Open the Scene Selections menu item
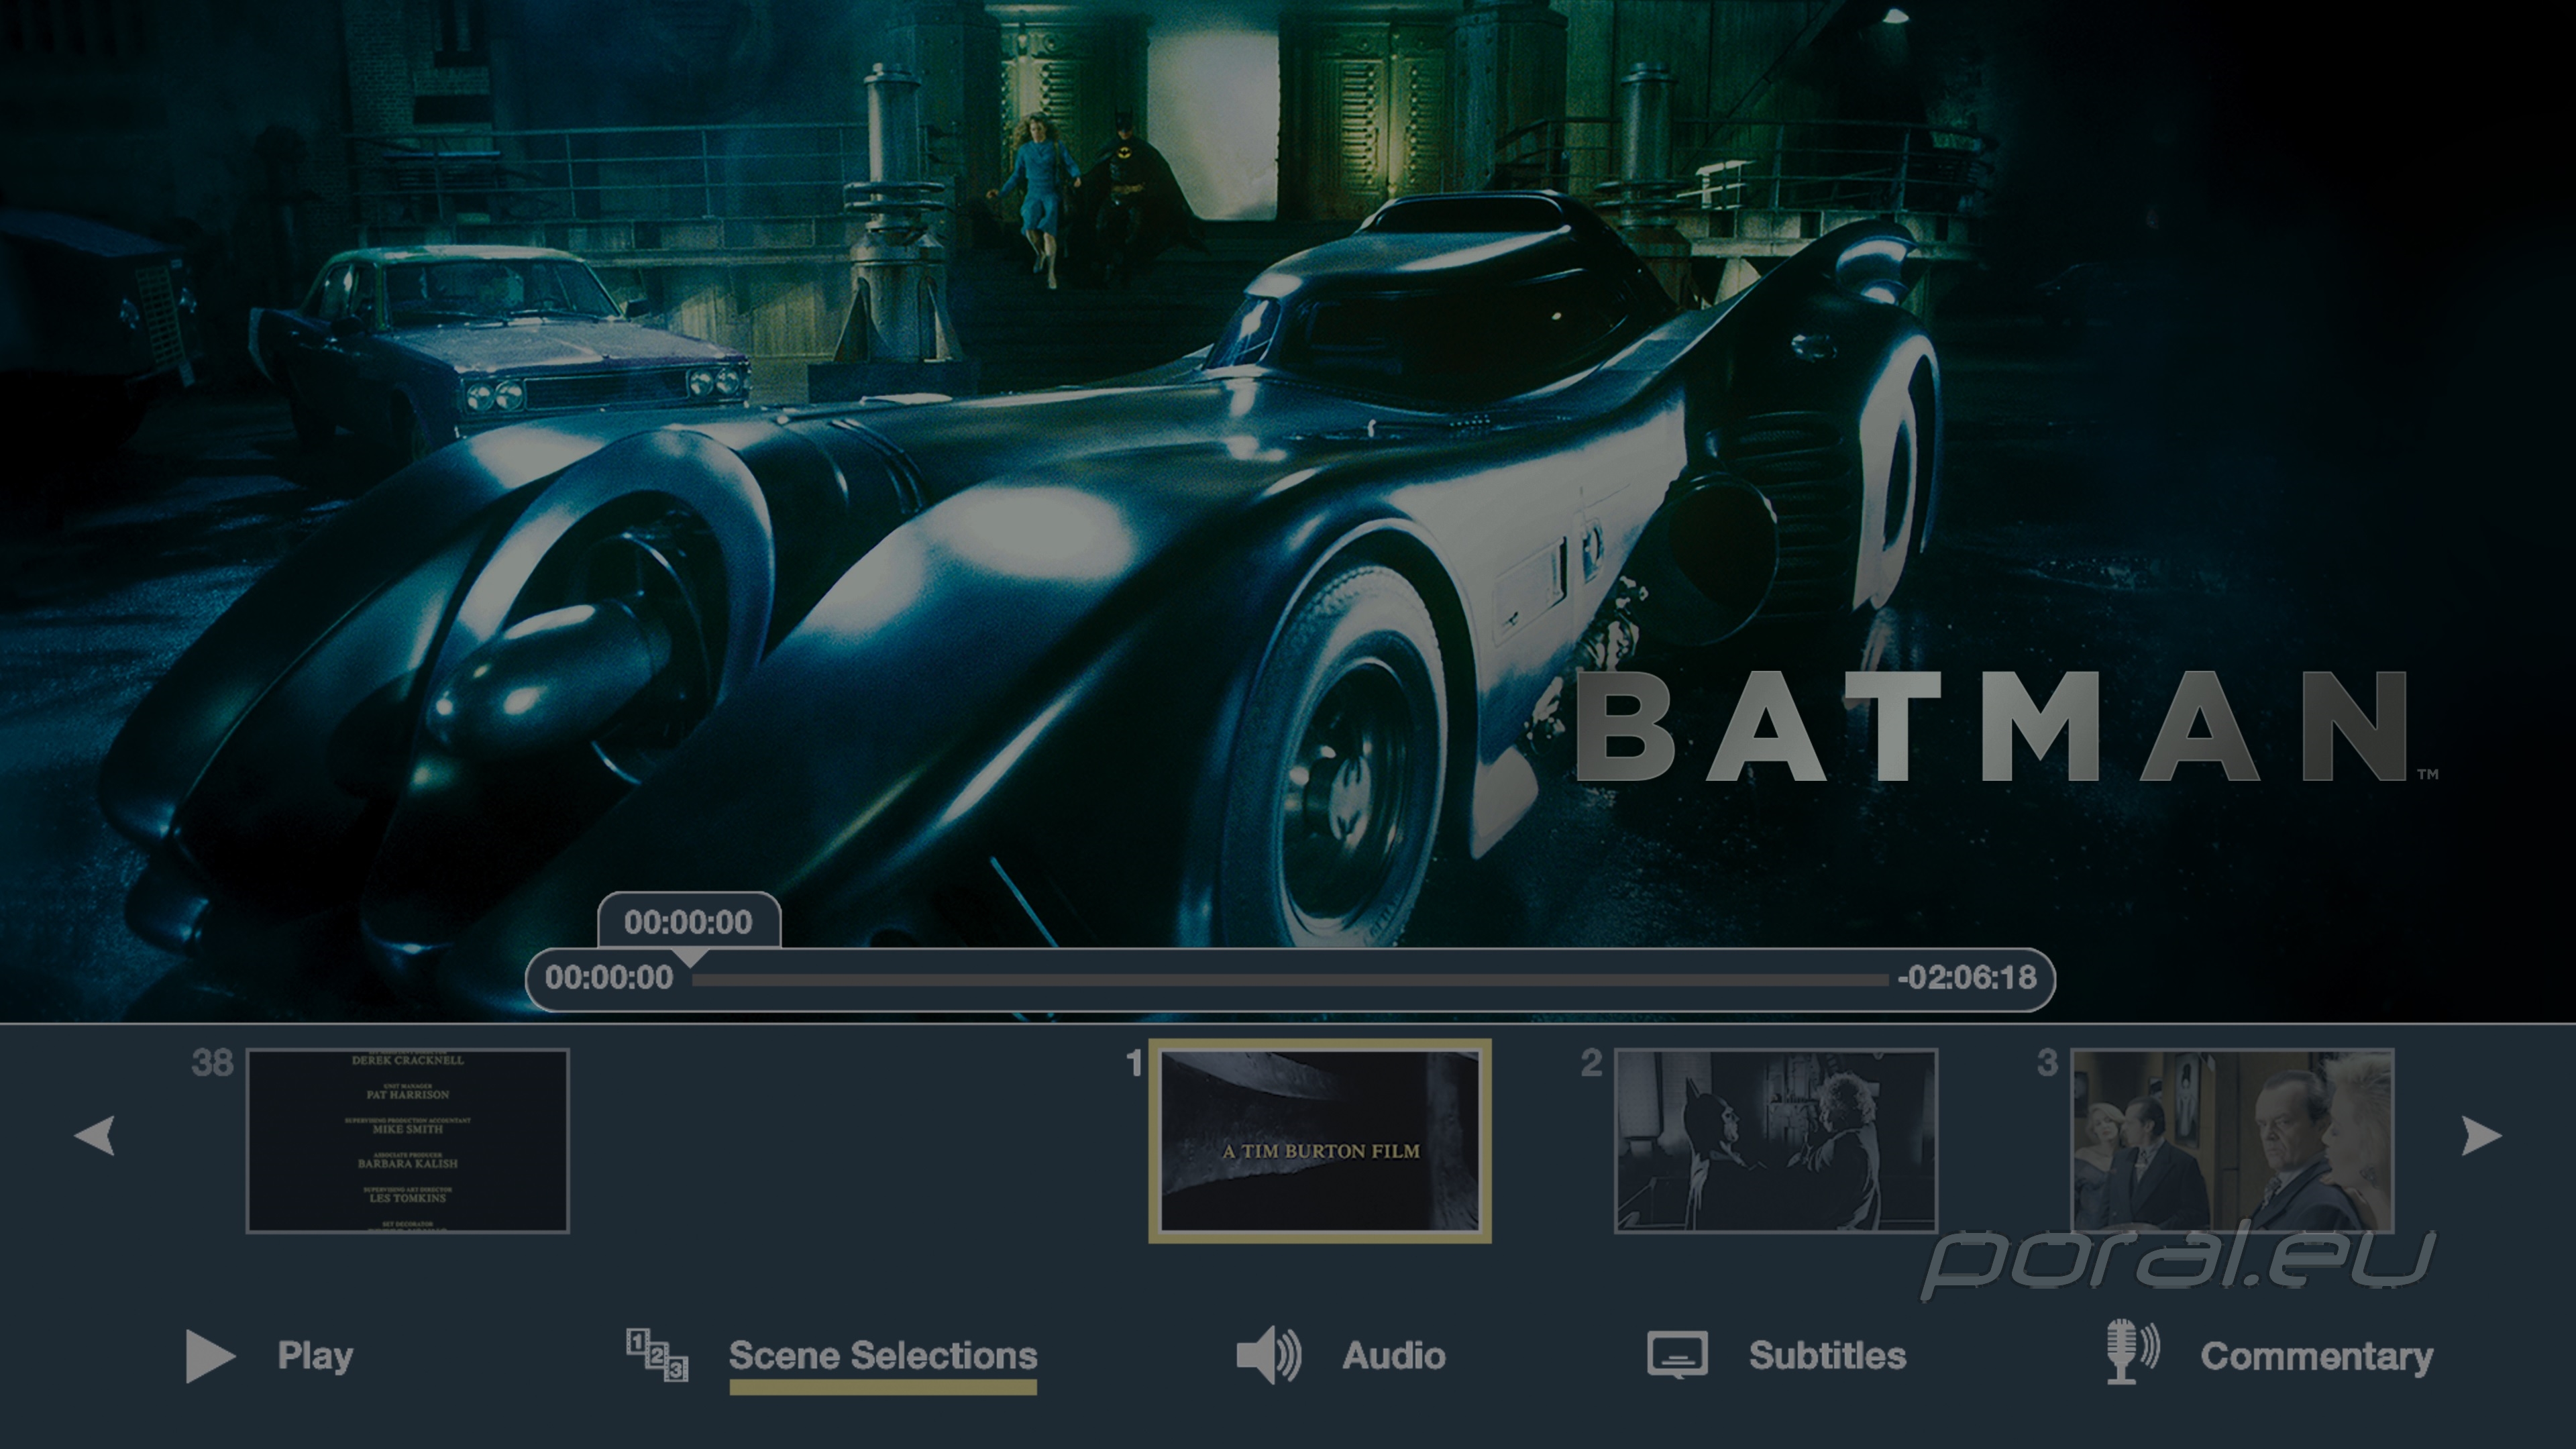This screenshot has height=1449, width=2576. point(883,1356)
